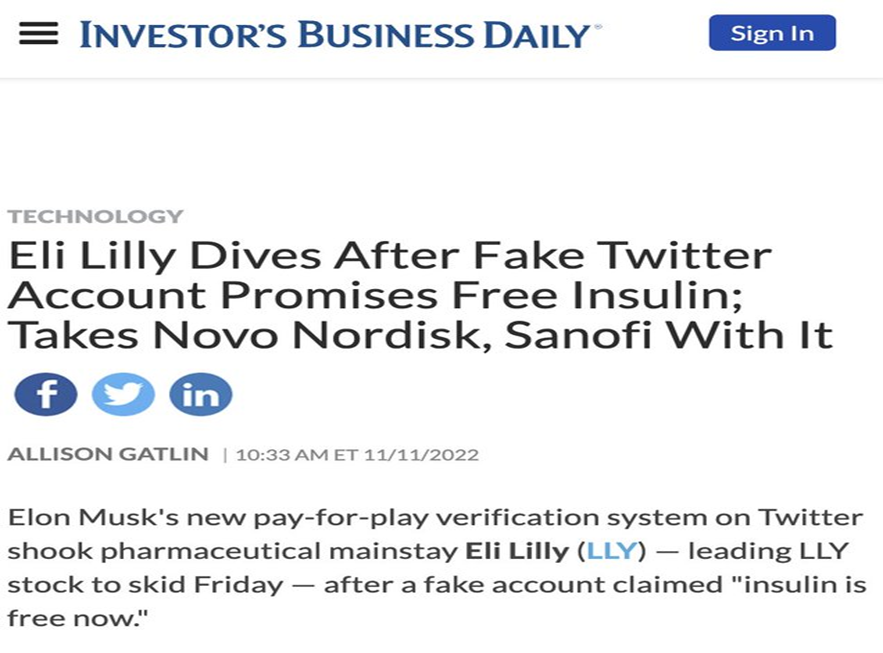Share the article on Facebook

(x=45, y=395)
